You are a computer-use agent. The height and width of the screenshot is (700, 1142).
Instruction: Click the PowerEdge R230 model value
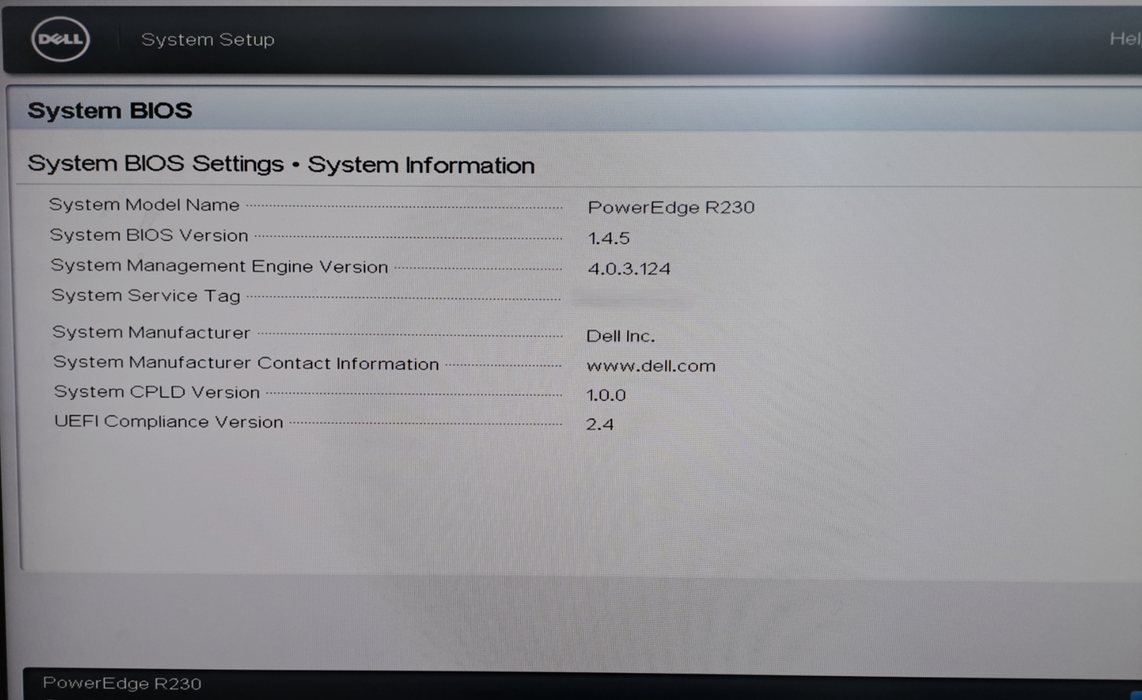[671, 208]
